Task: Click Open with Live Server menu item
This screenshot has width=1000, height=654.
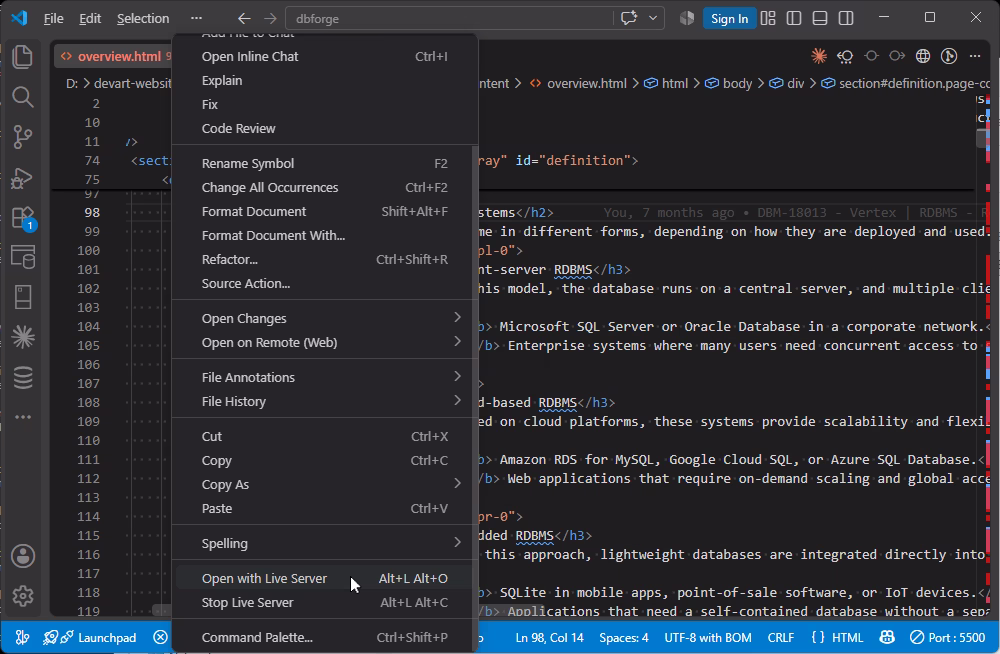Action: 325,578
